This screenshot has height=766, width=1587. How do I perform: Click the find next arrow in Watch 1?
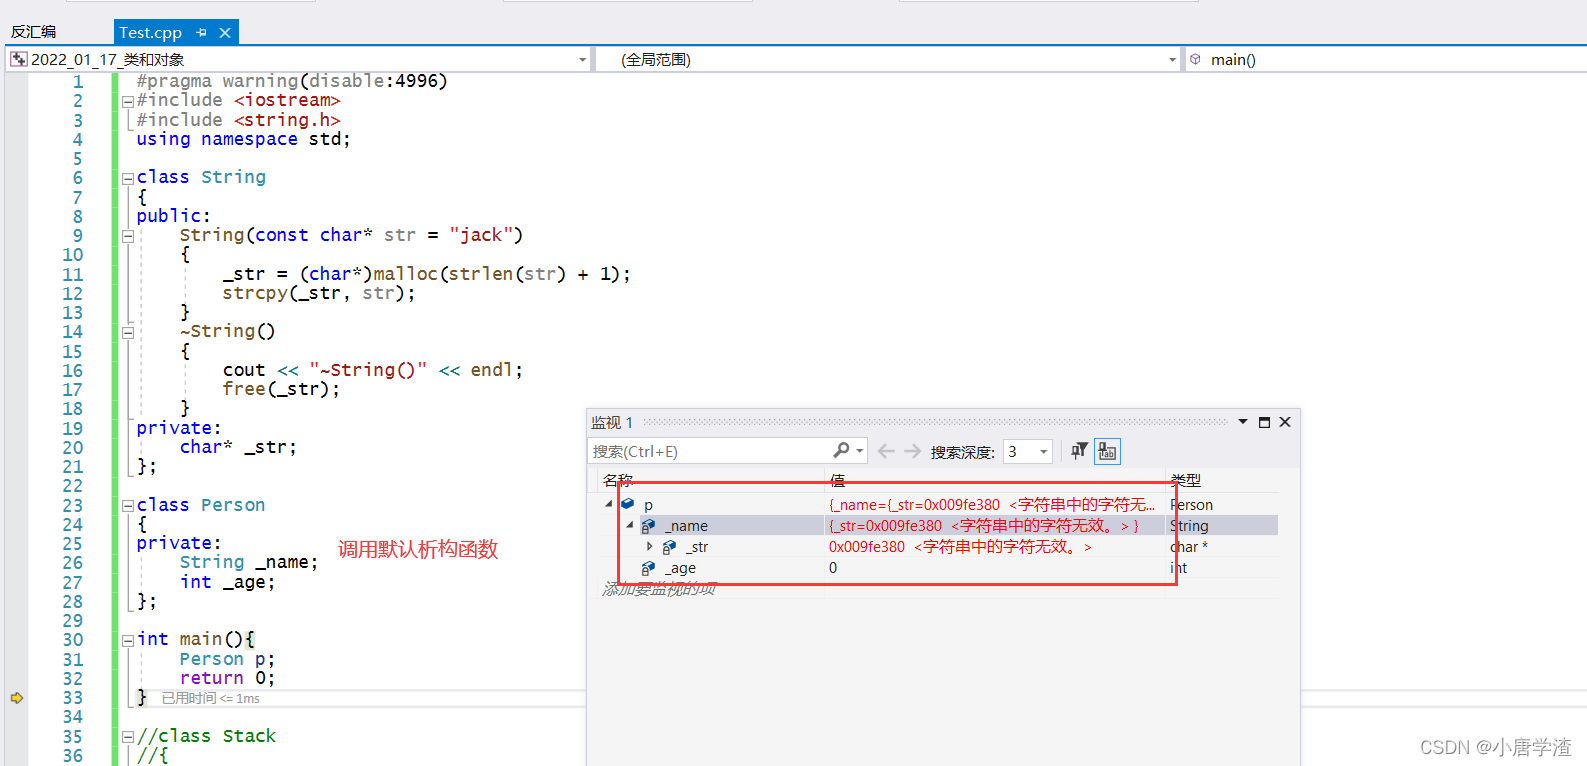(912, 451)
